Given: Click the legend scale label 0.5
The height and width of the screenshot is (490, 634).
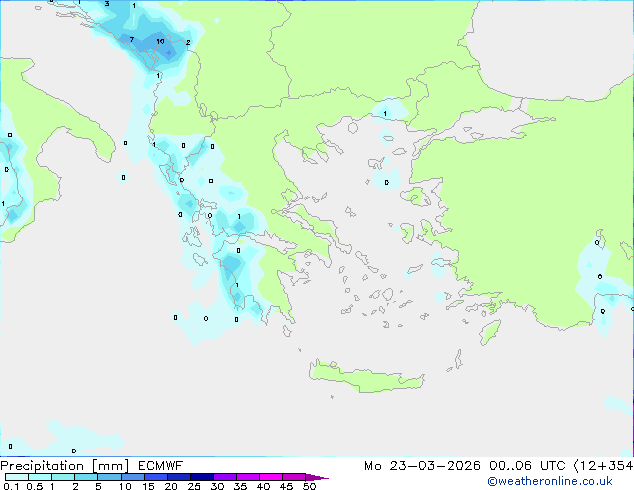Looking at the screenshot, I should pos(35,486).
